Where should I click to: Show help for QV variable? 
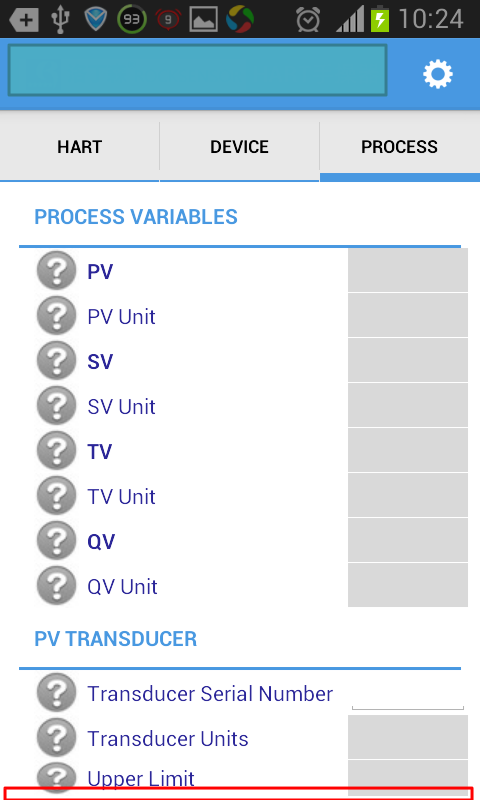pos(57,541)
